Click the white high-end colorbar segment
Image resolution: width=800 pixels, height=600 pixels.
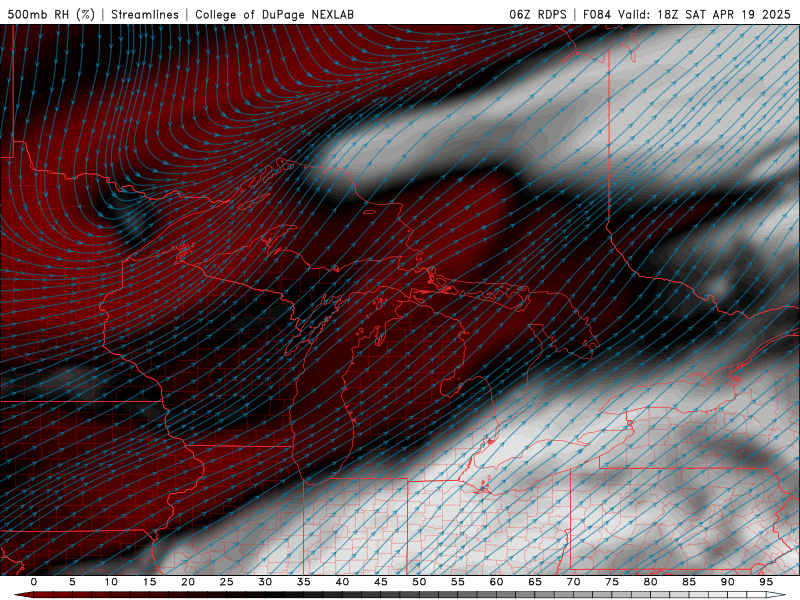coord(776,595)
